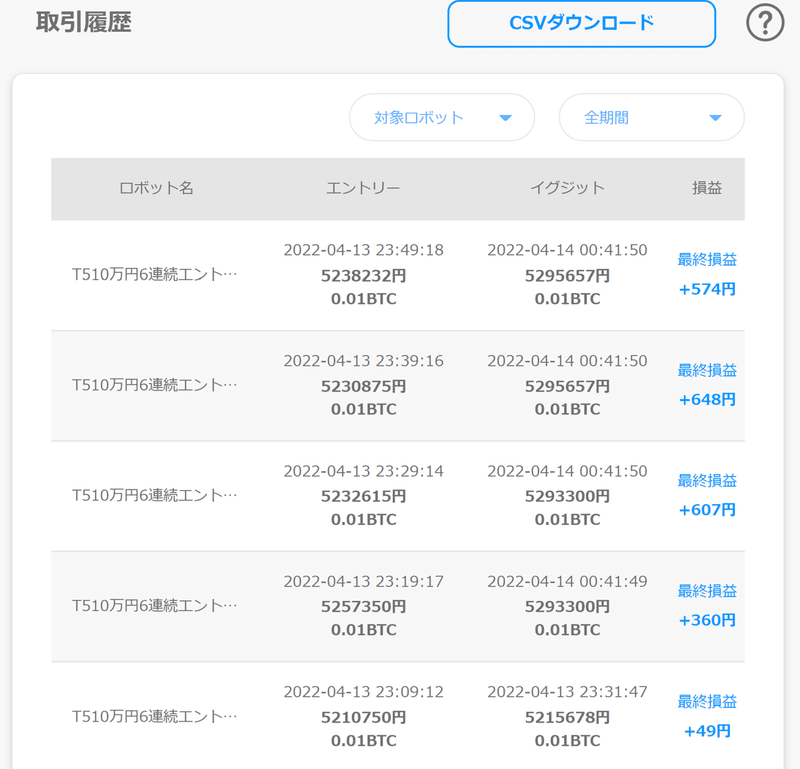Select entry price 5257350円

tap(363, 606)
